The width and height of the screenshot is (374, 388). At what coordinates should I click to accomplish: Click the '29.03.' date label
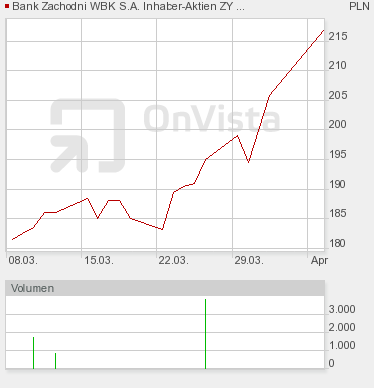tap(249, 260)
